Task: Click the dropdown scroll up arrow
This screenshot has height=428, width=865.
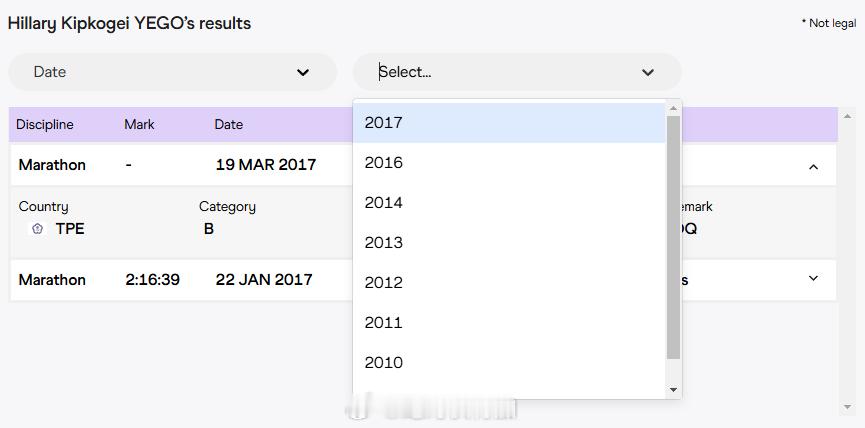Action: pyautogui.click(x=673, y=107)
